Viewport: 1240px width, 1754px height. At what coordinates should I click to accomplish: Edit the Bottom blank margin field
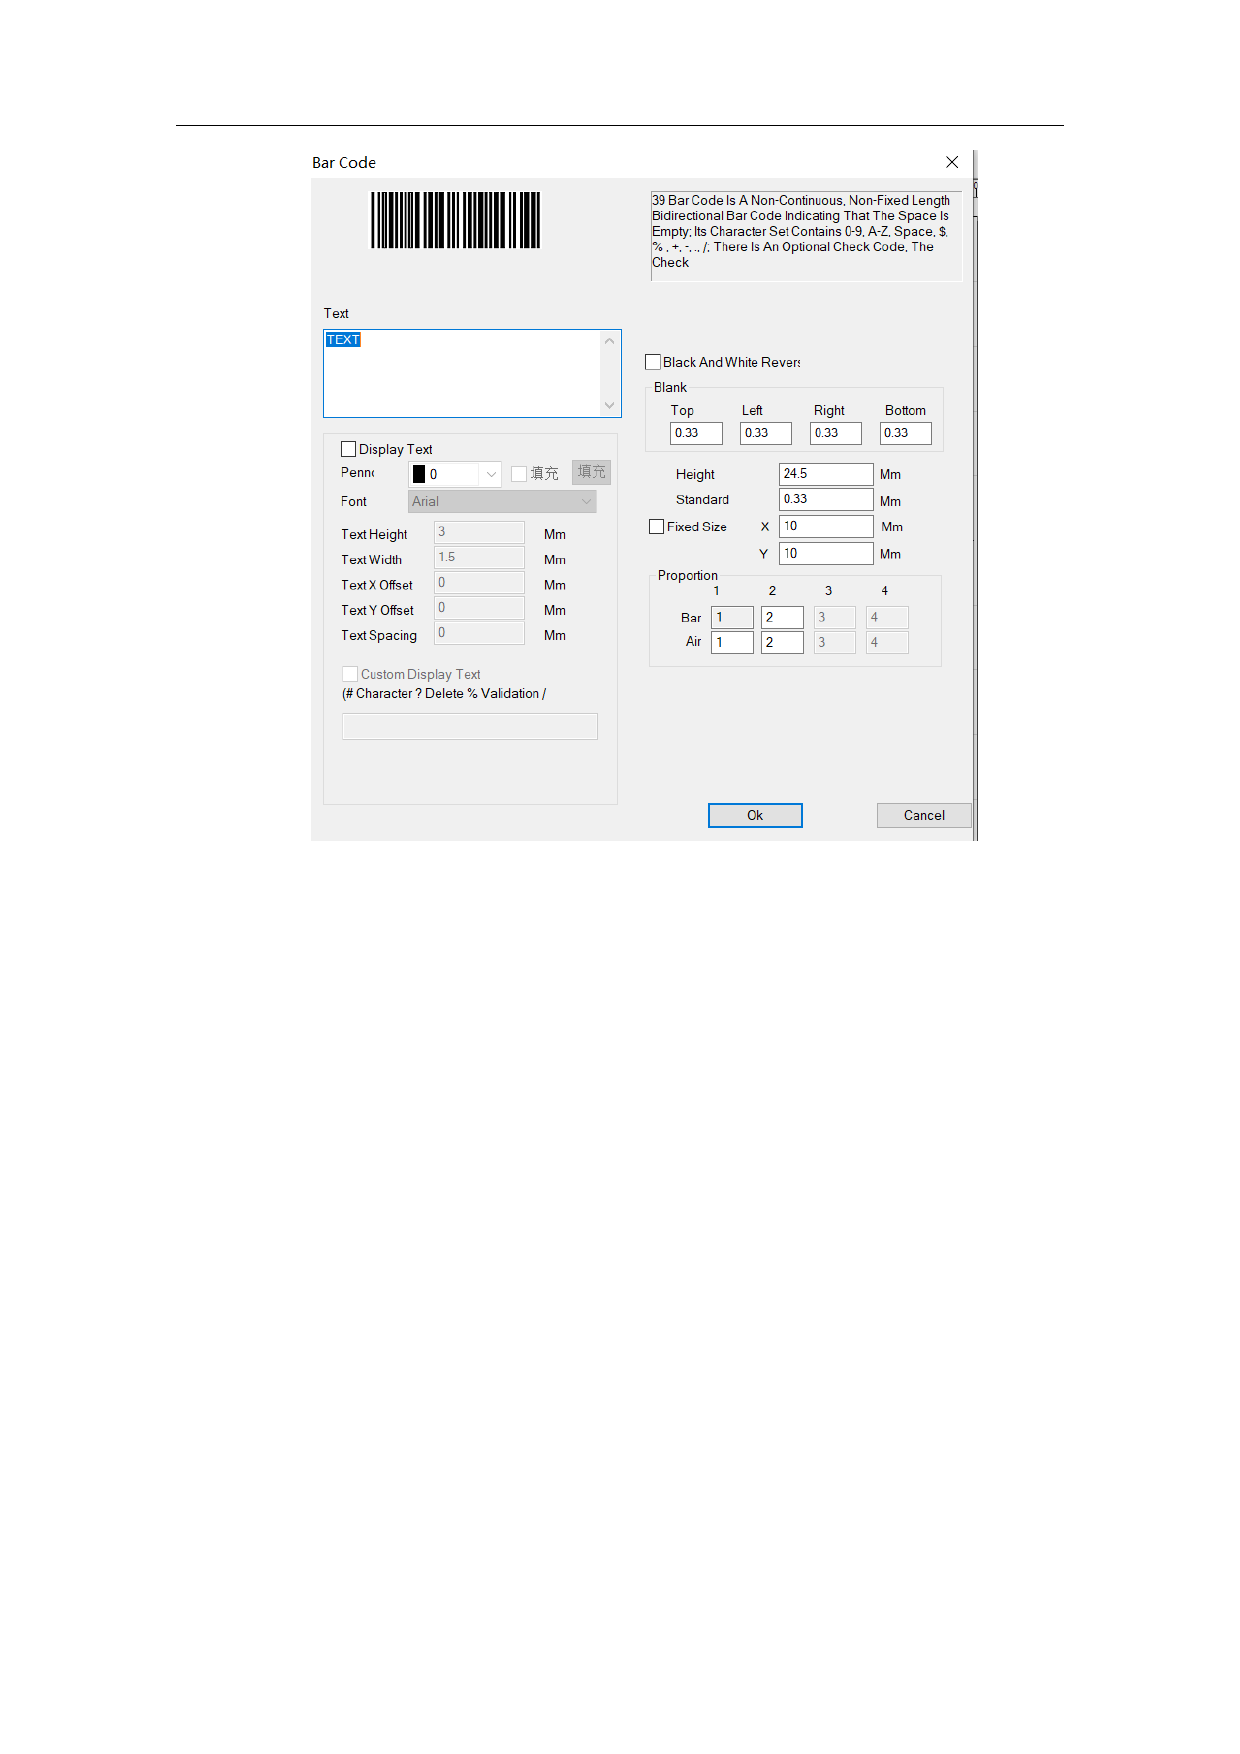pos(905,433)
